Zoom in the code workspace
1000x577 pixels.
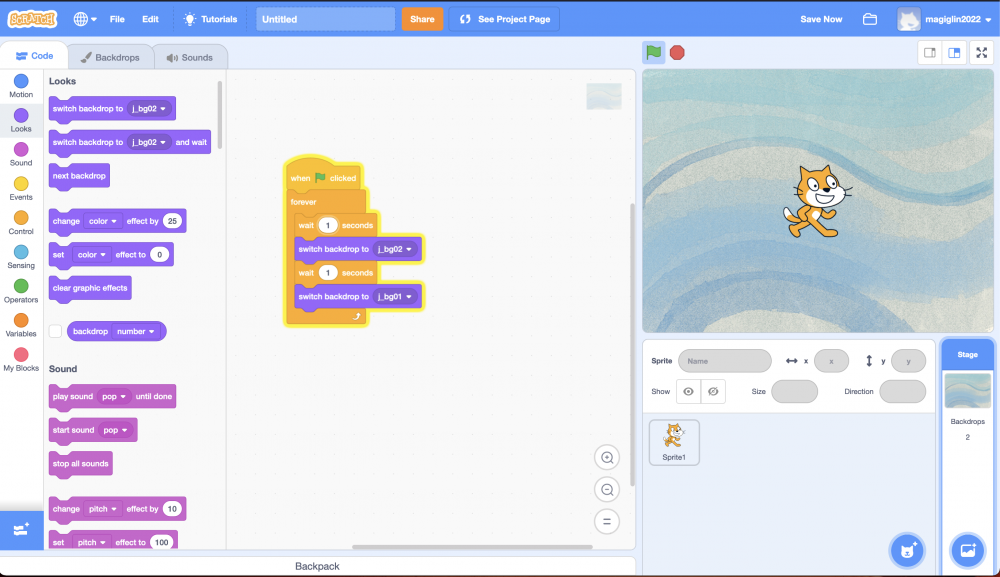(x=607, y=457)
